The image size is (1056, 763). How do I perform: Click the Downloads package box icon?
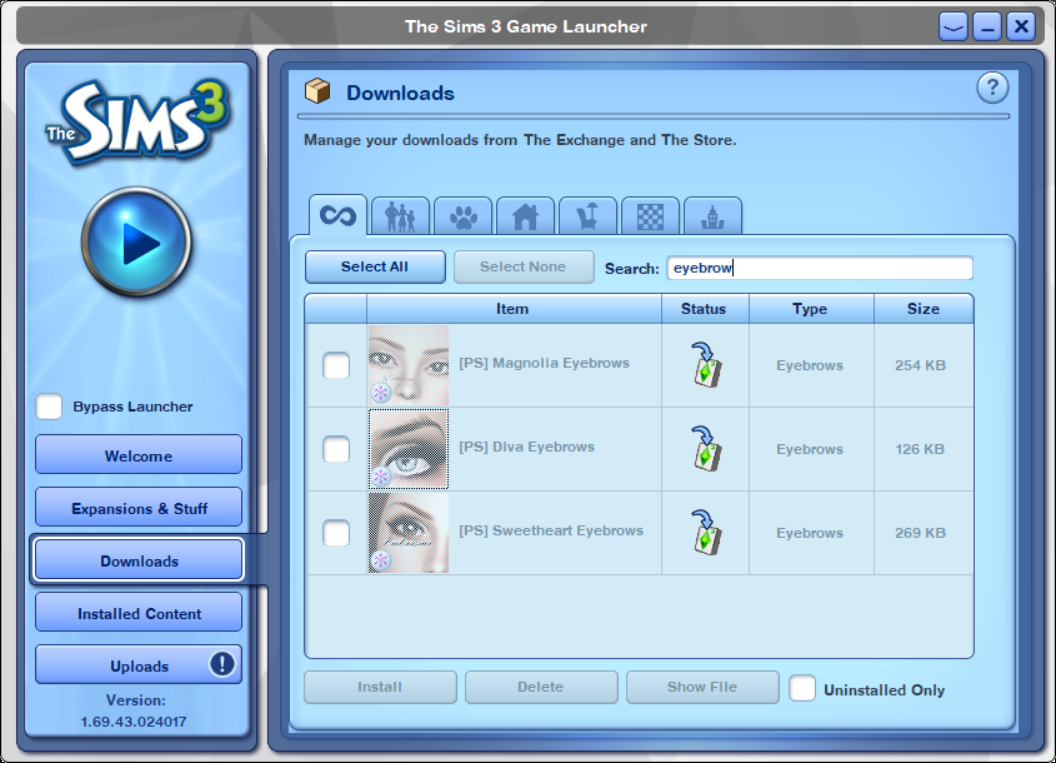point(317,89)
